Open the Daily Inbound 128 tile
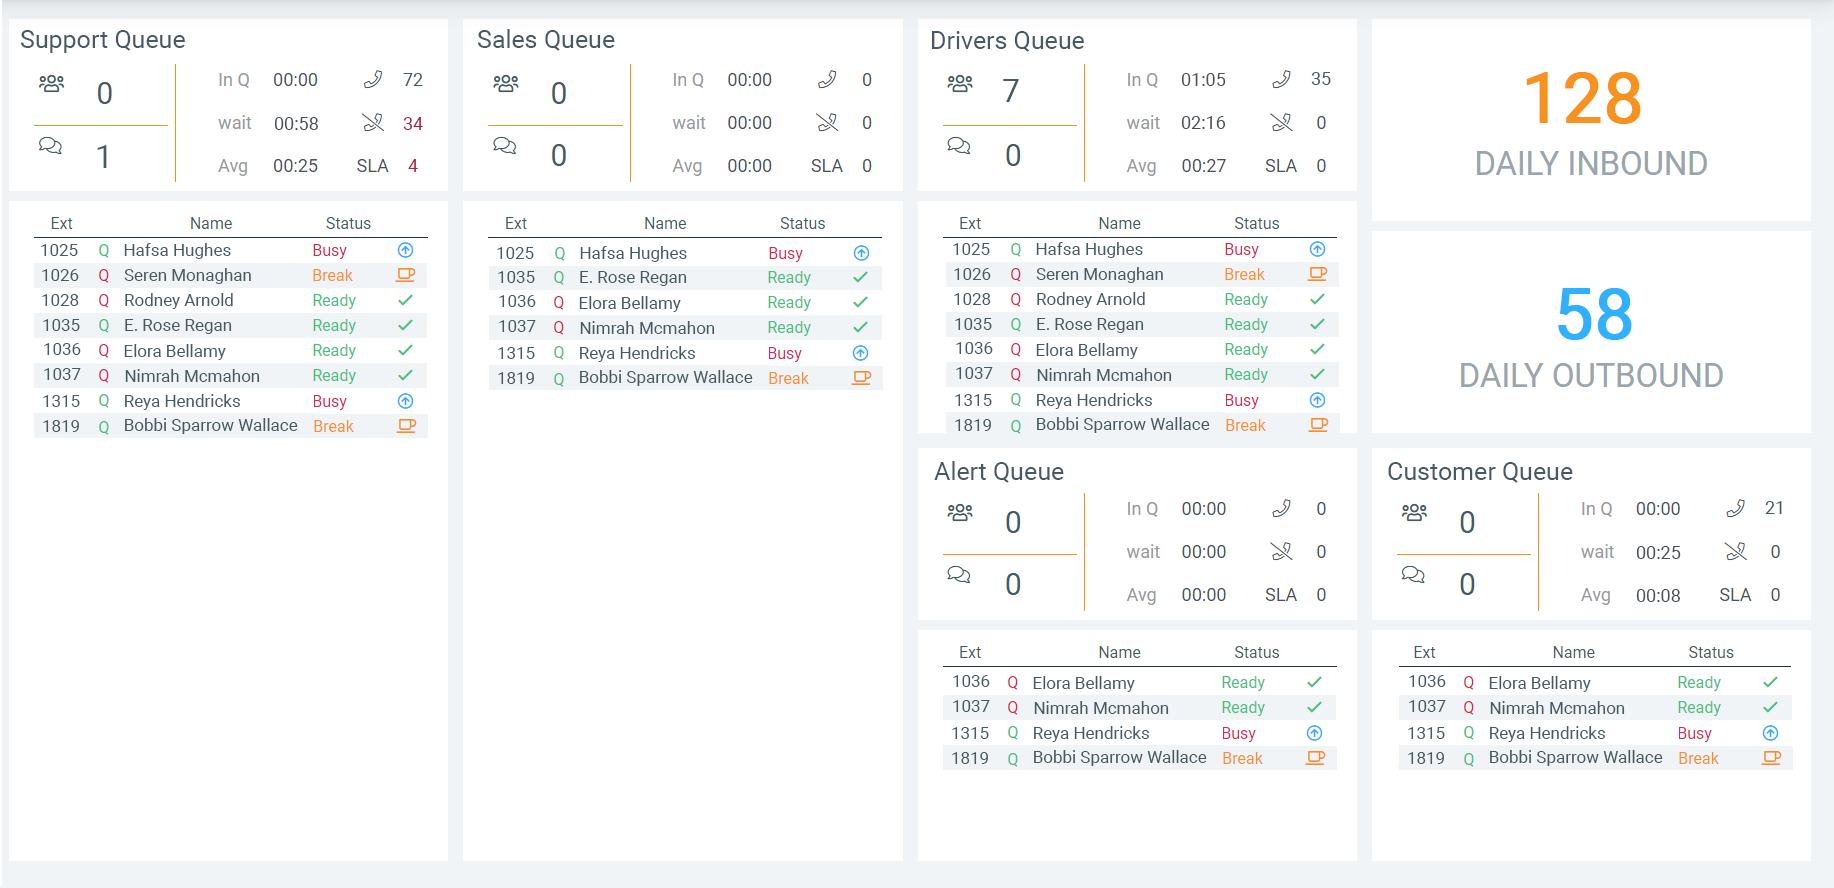The width and height of the screenshot is (1834, 888). point(1591,120)
